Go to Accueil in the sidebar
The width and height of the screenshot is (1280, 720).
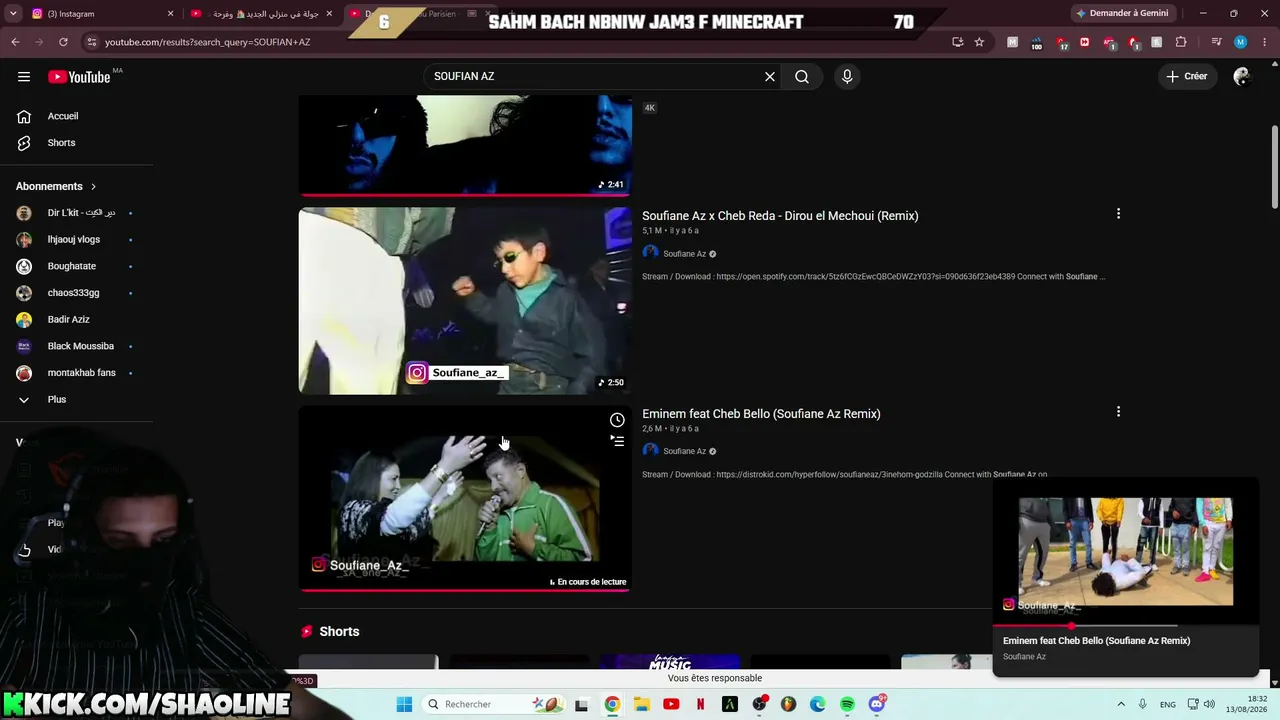point(63,116)
